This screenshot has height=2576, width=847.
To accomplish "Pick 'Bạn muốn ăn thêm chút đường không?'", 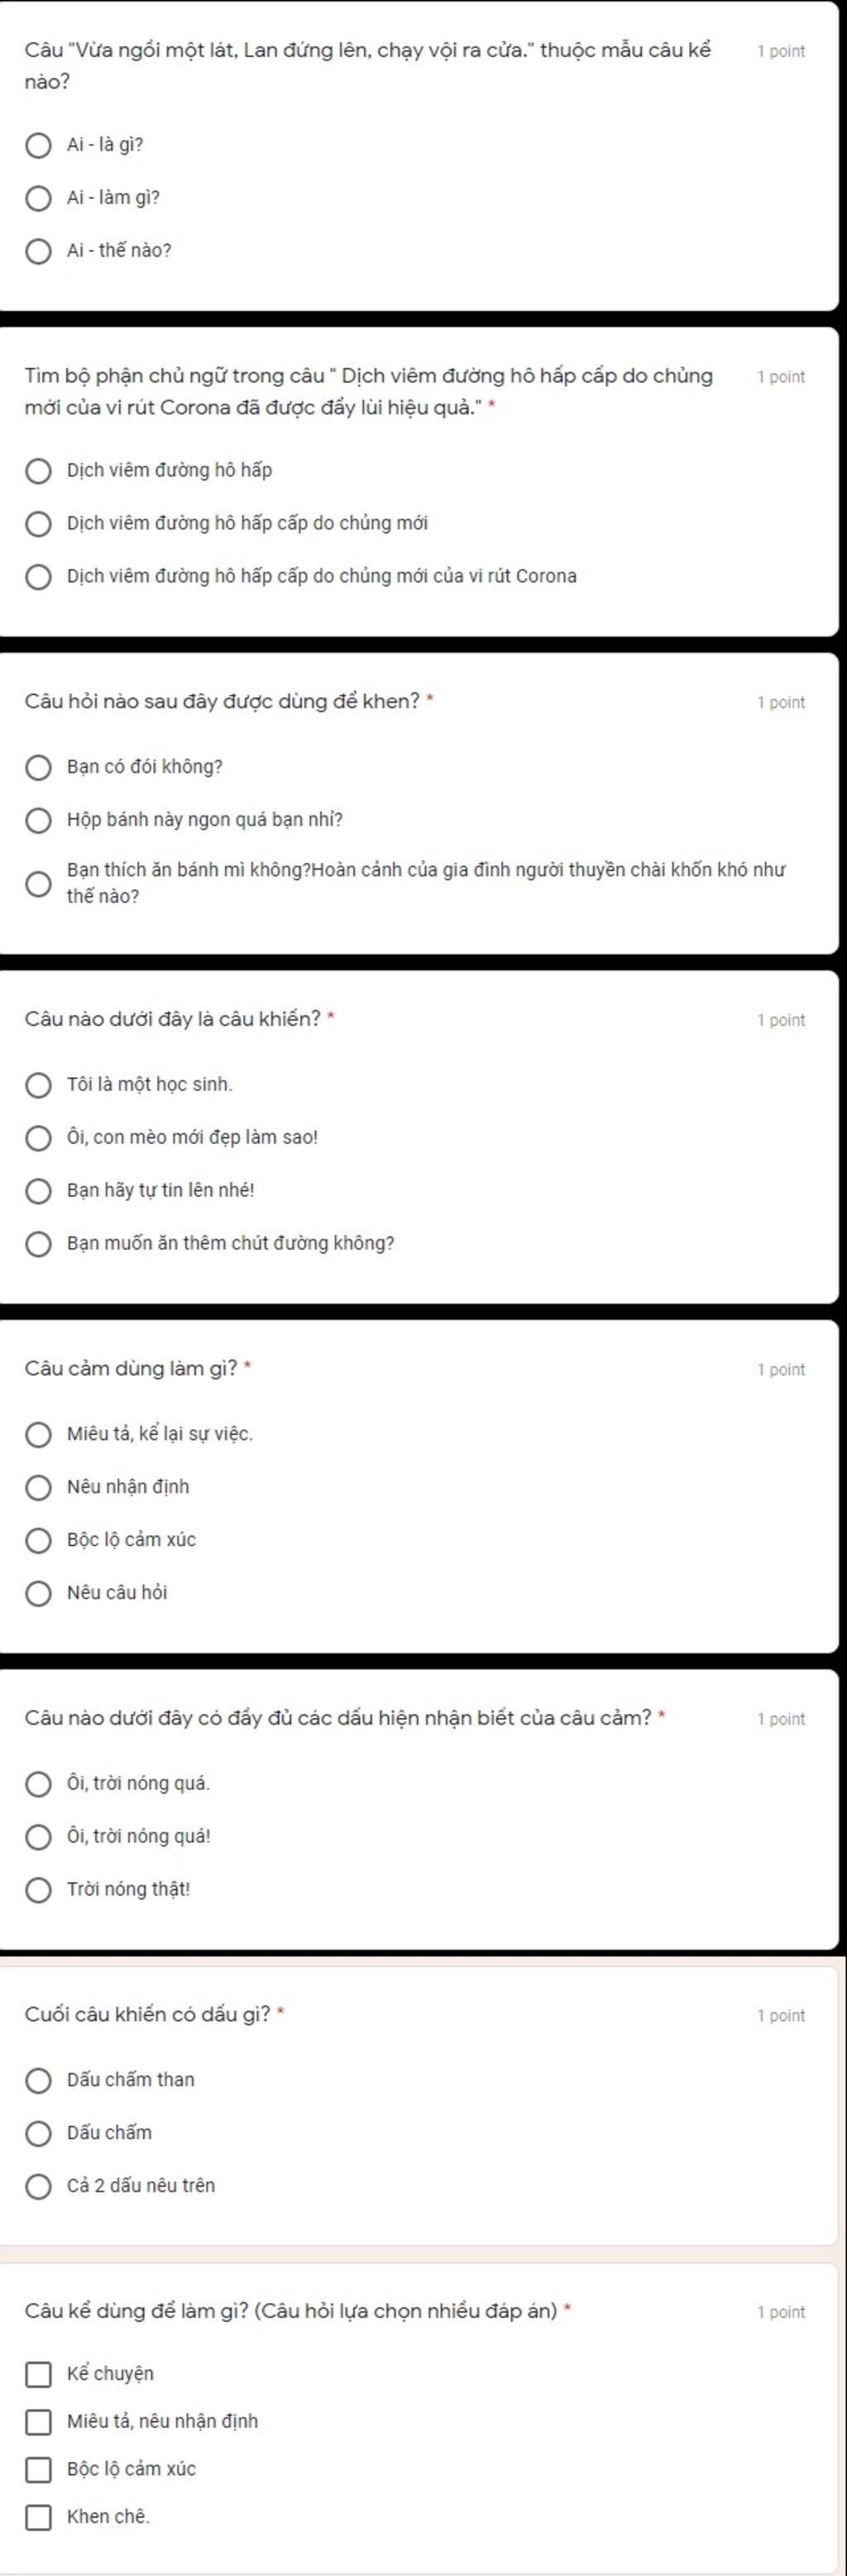I will 38,1245.
